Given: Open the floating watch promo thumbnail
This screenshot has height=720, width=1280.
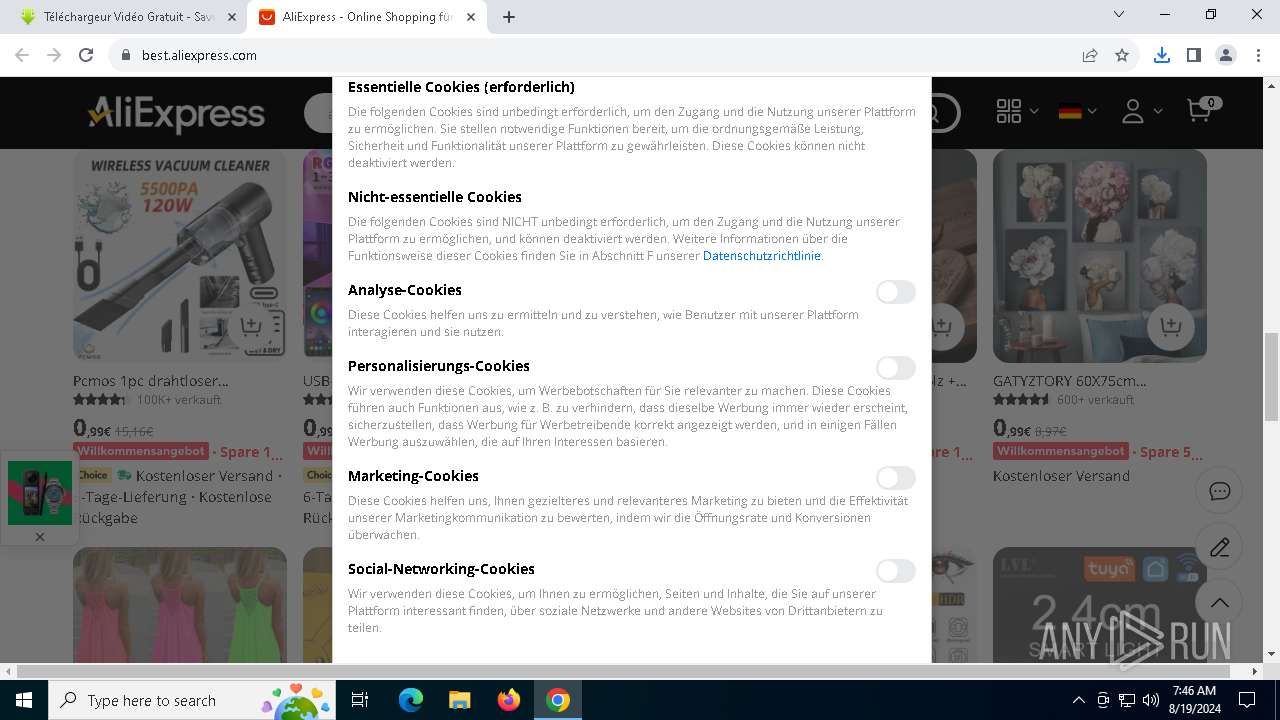Looking at the screenshot, I should (x=40, y=492).
